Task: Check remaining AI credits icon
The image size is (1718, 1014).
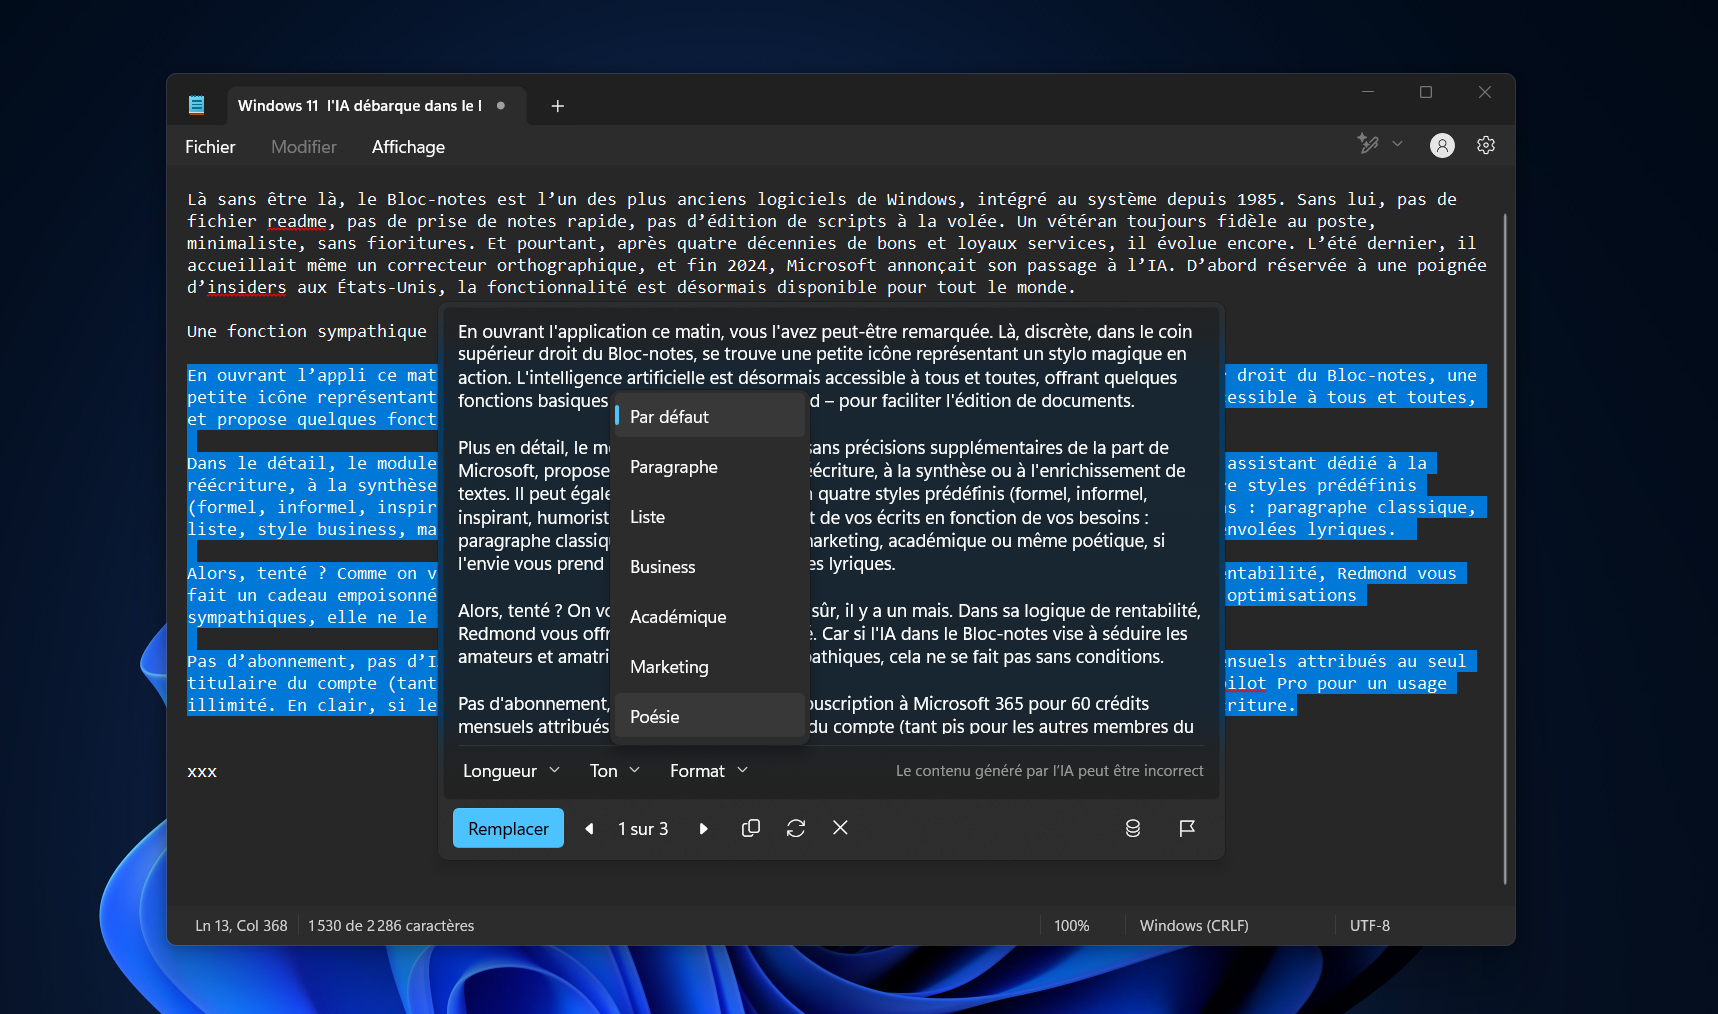Action: [x=1132, y=828]
